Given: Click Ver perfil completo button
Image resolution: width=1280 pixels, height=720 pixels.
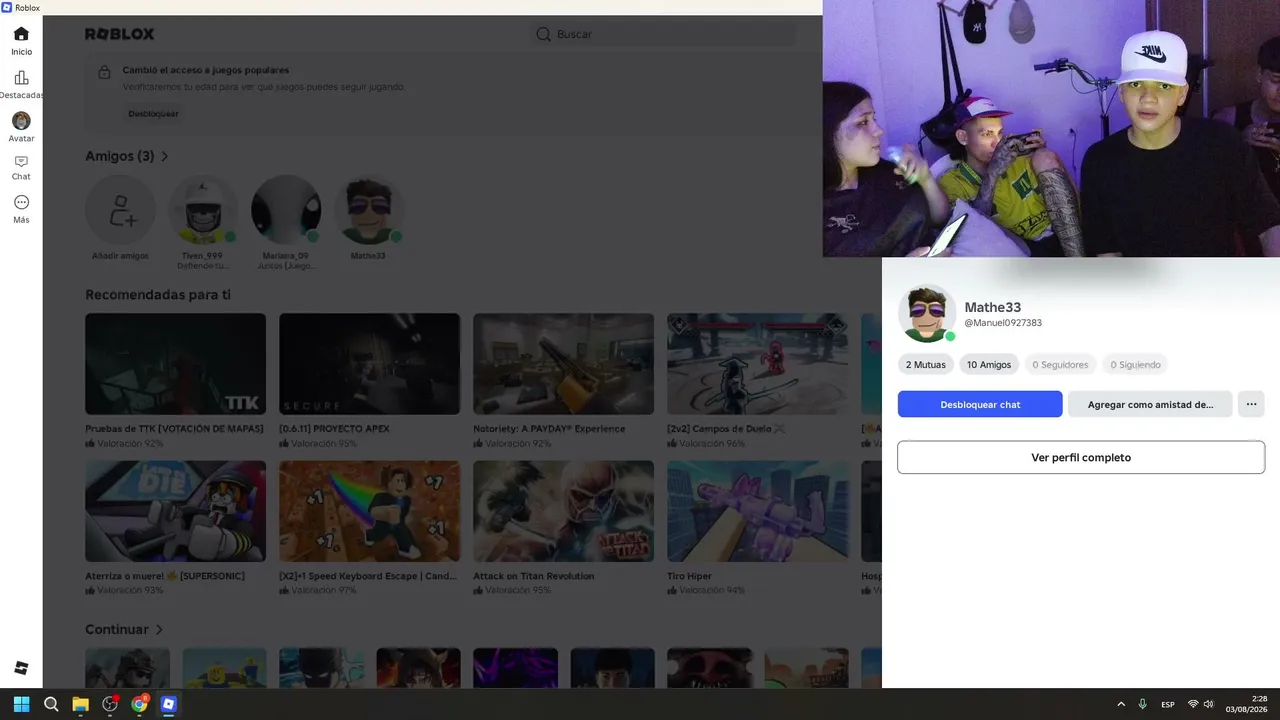Looking at the screenshot, I should click(1081, 457).
